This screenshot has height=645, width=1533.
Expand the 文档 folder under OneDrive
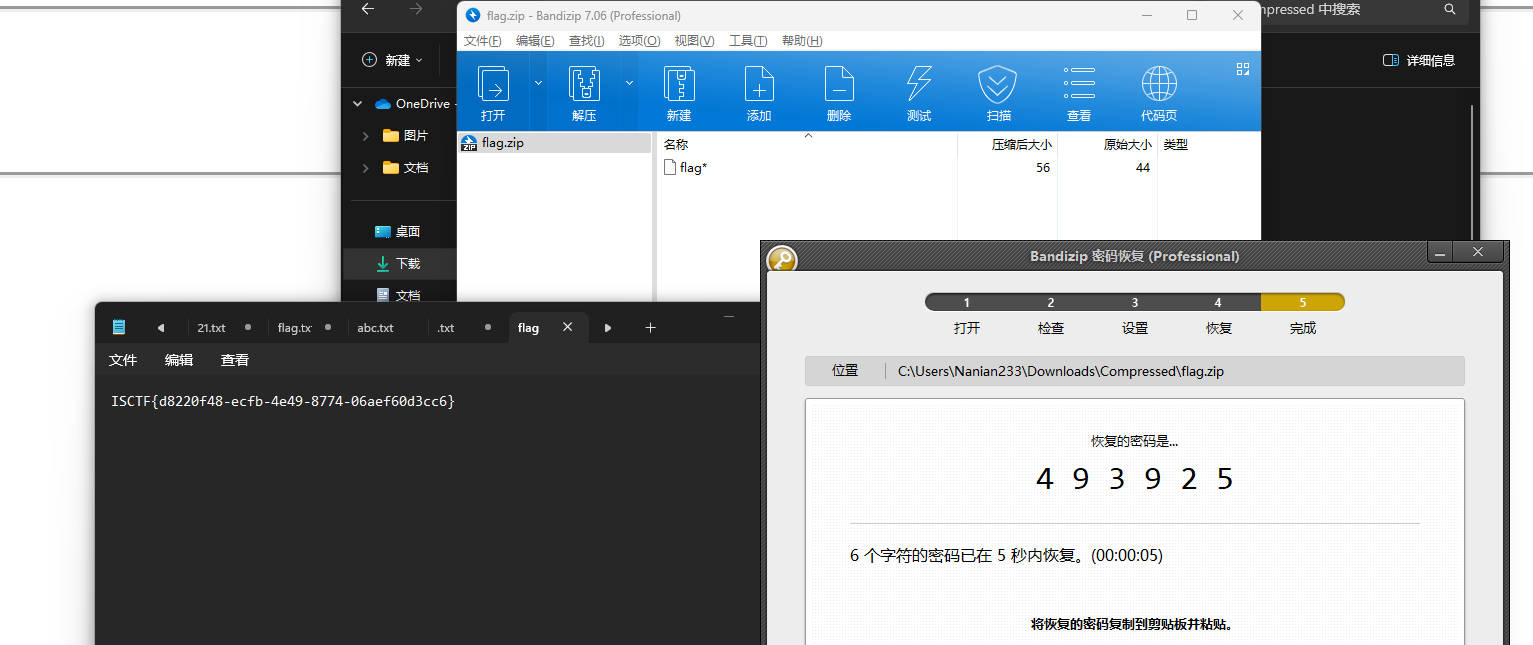(366, 167)
